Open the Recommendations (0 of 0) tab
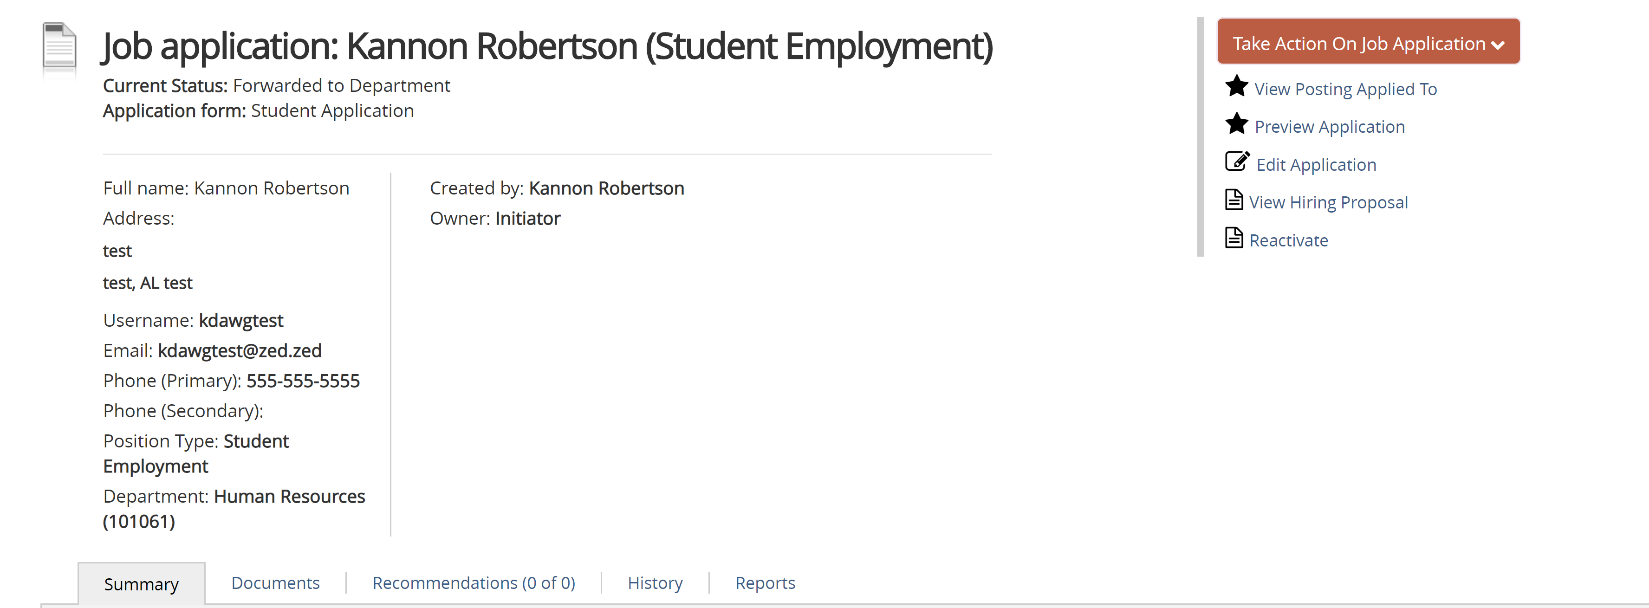 474,583
